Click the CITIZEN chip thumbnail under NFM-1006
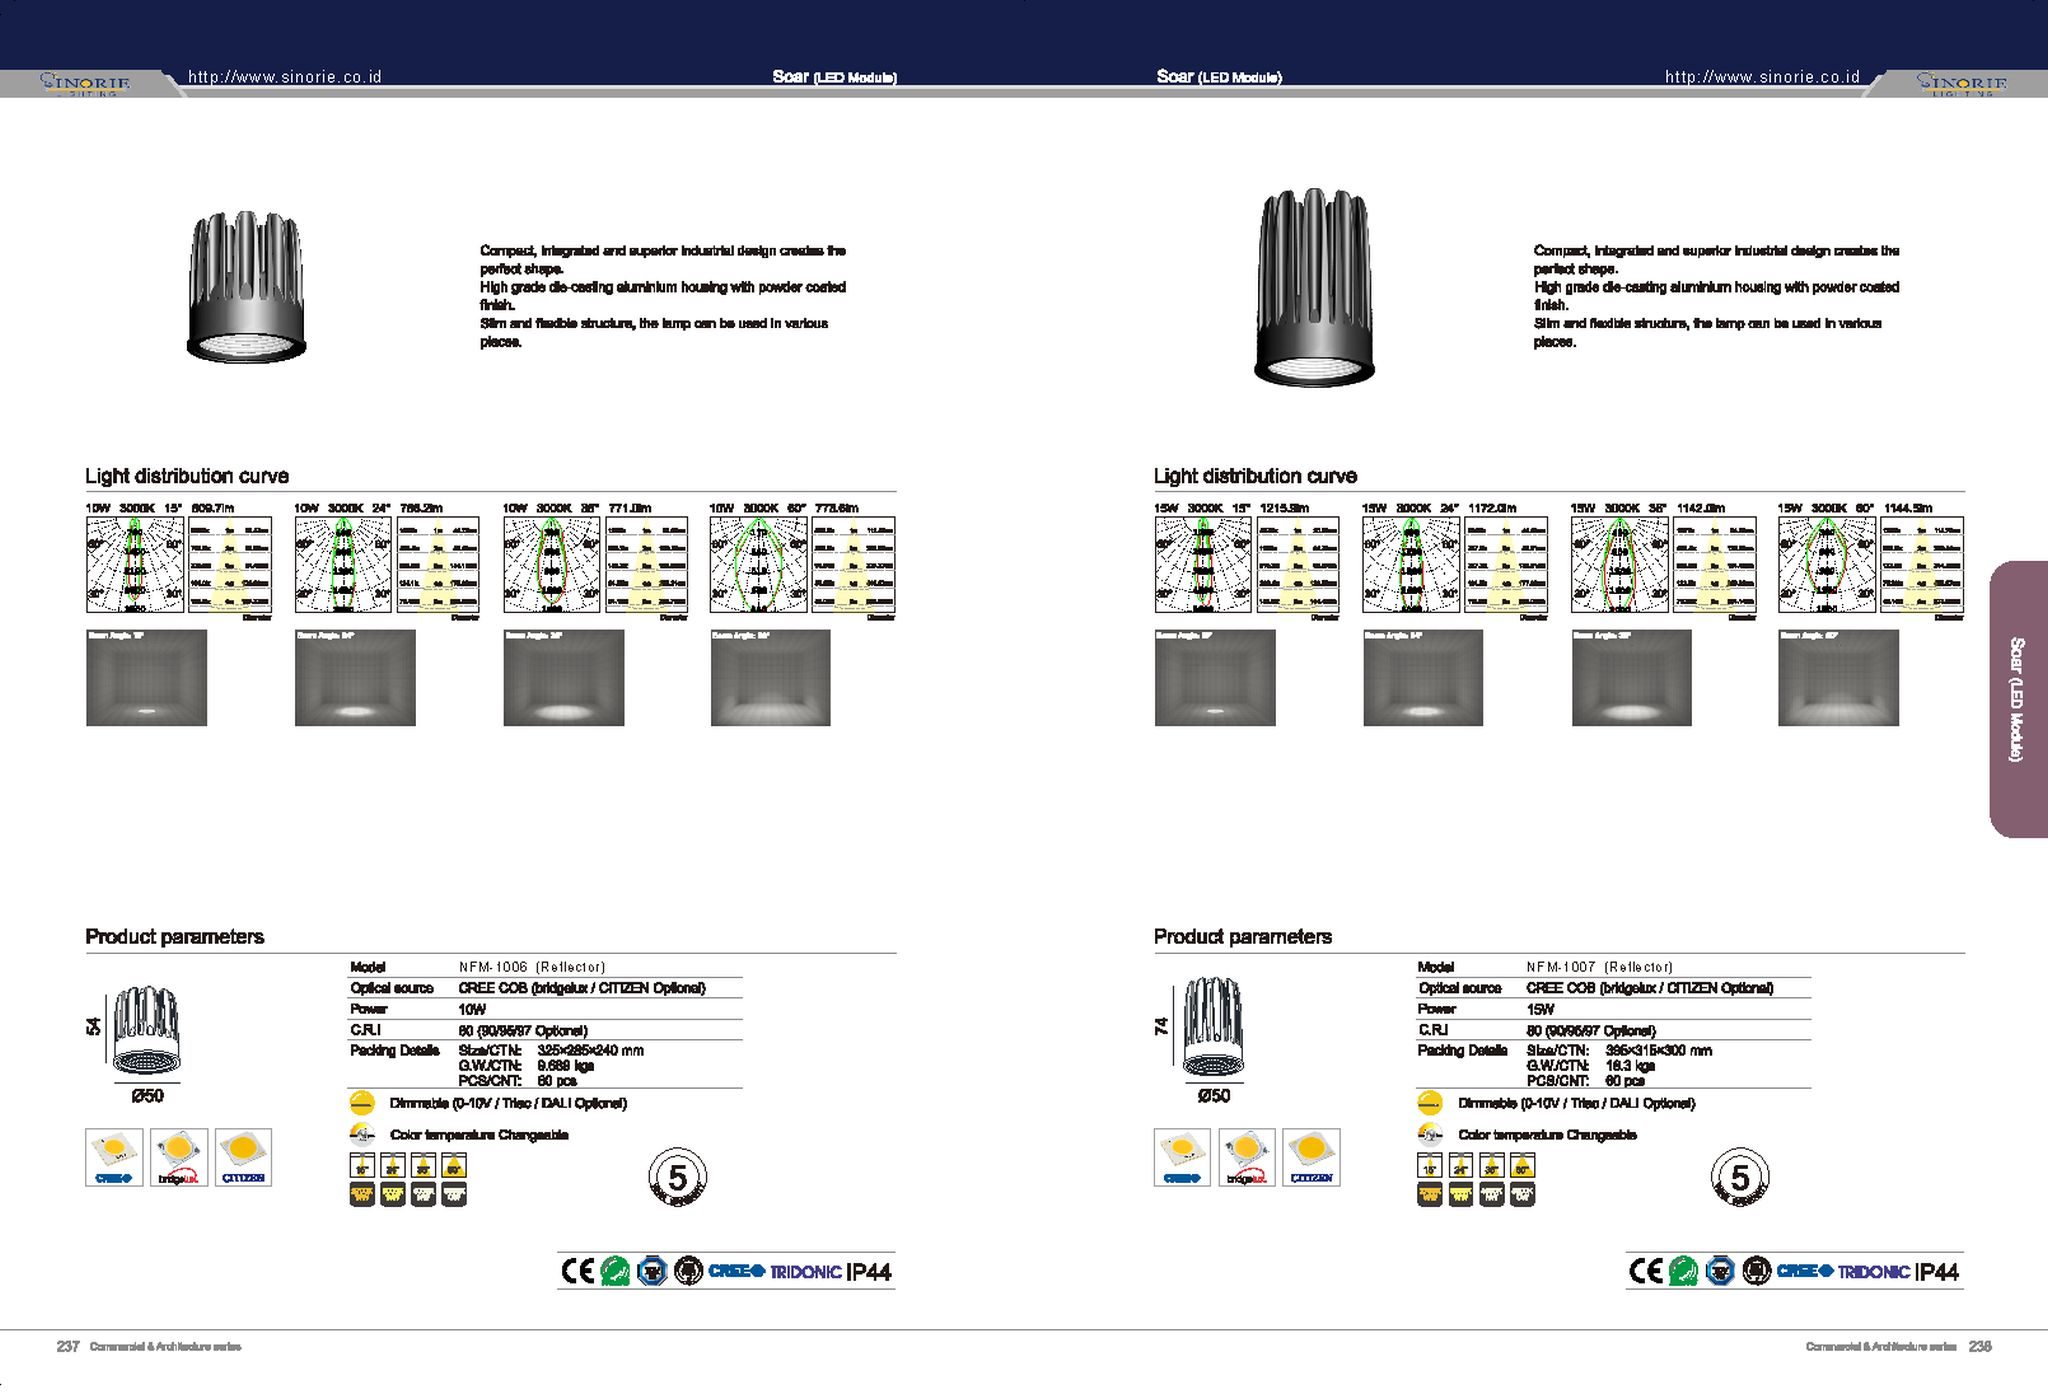2048x1399 pixels. pyautogui.click(x=243, y=1157)
